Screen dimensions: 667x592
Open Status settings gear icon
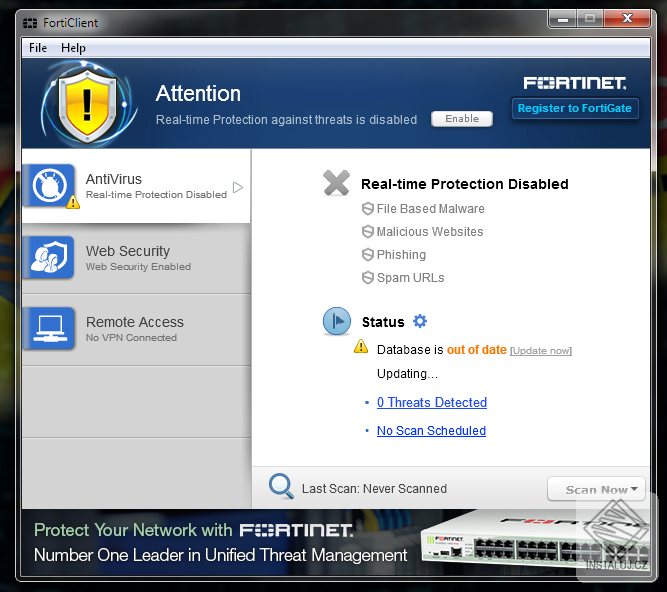tap(420, 321)
